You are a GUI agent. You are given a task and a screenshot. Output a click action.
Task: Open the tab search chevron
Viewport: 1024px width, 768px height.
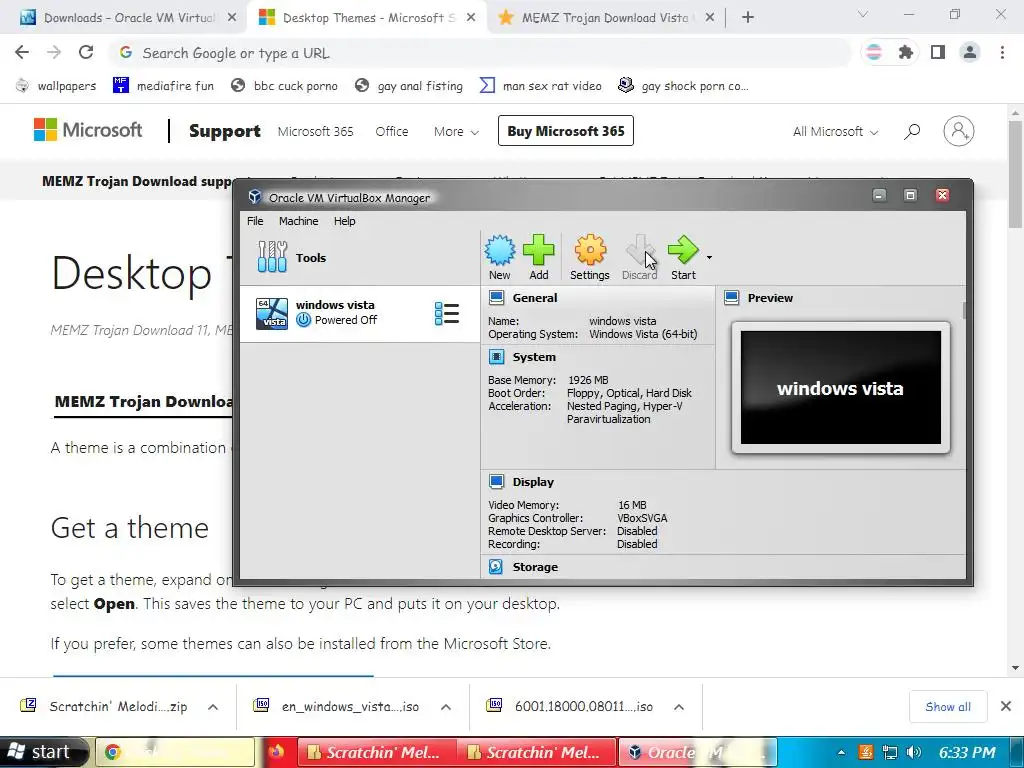863,14
